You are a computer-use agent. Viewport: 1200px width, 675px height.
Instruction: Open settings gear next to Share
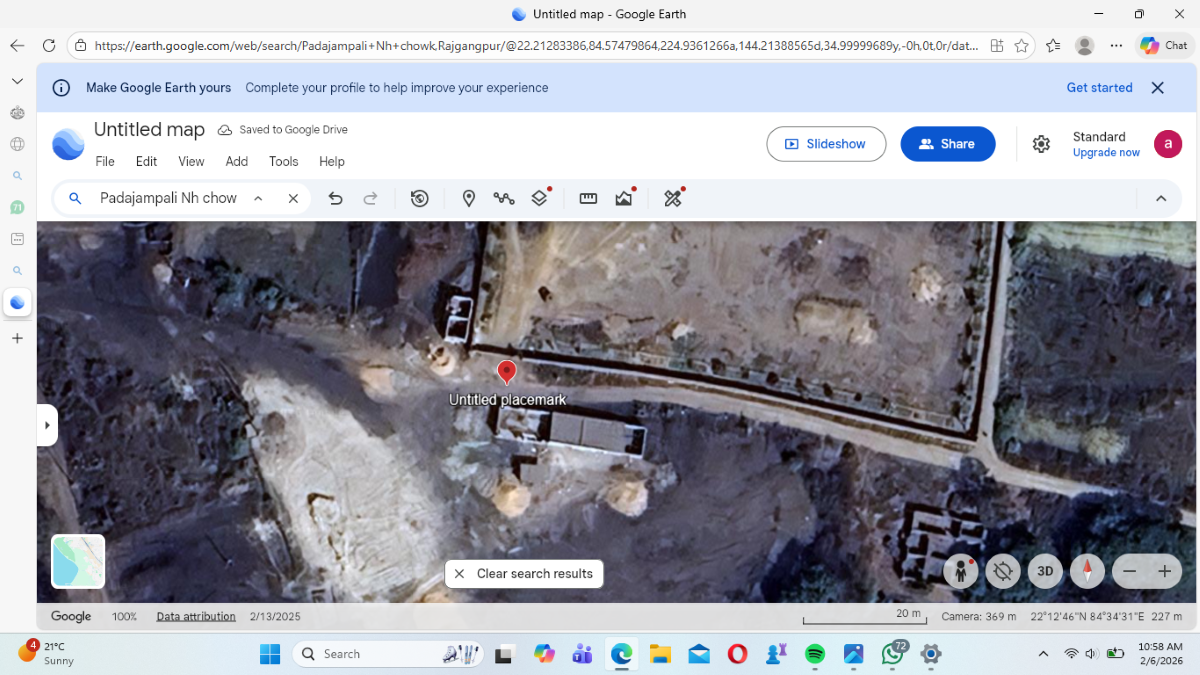tap(1041, 144)
